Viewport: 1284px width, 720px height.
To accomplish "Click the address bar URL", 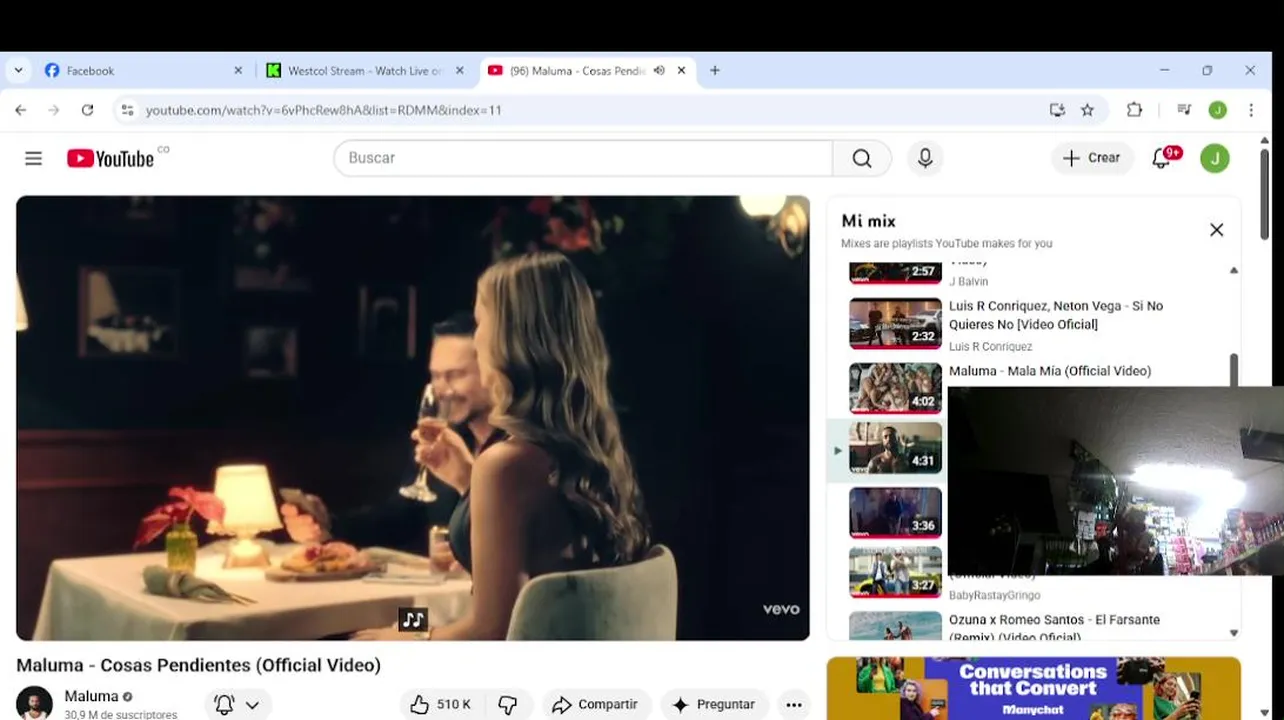I will pos(324,110).
